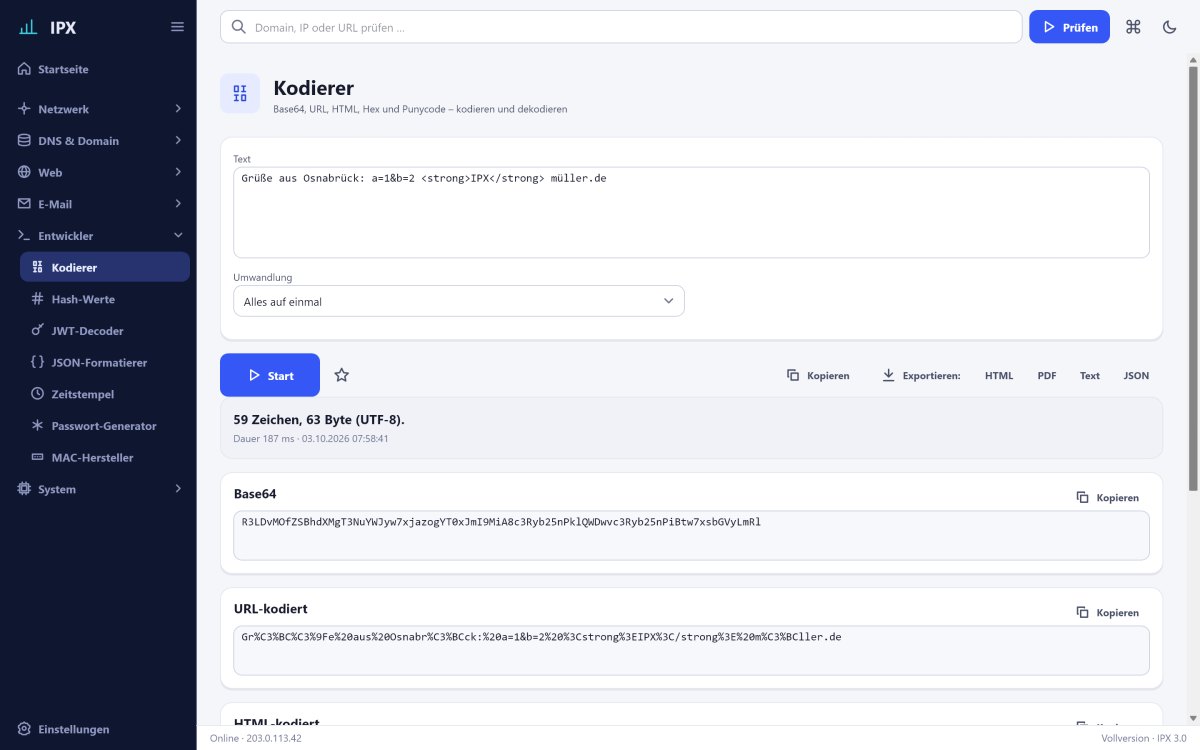Add Kodierer to favorites star
Image resolution: width=1200 pixels, height=750 pixels.
coord(342,375)
